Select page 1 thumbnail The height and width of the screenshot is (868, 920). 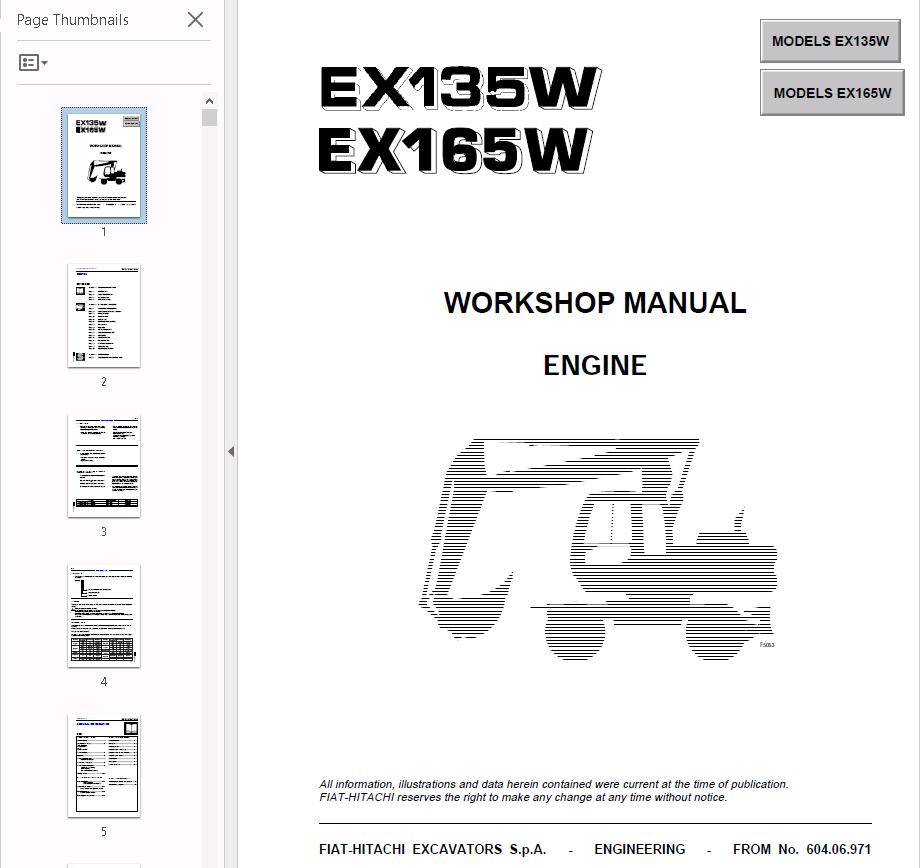click(104, 166)
